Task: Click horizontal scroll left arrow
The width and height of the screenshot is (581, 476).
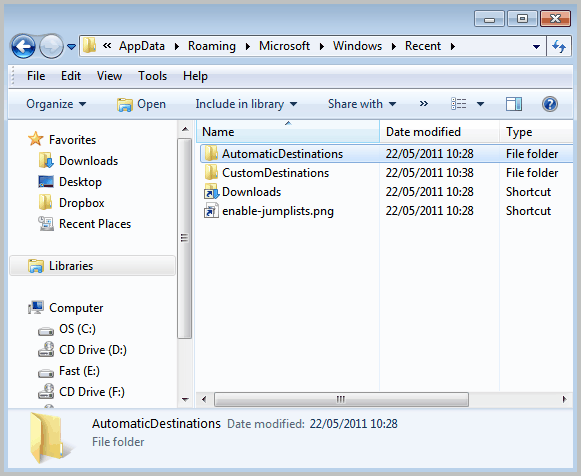Action: point(204,399)
